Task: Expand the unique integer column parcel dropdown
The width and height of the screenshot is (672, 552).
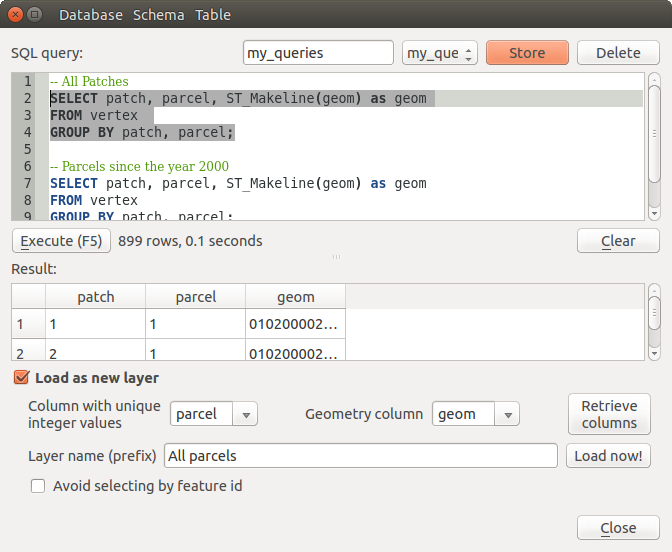Action: click(x=214, y=414)
